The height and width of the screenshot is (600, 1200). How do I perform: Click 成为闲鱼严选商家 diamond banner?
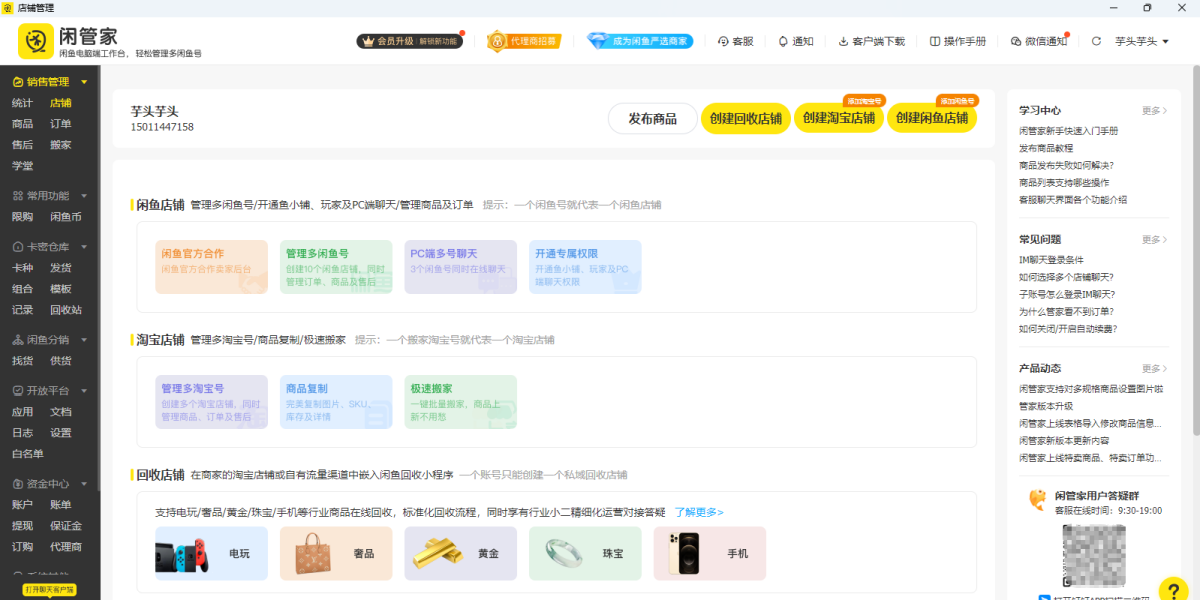point(640,41)
